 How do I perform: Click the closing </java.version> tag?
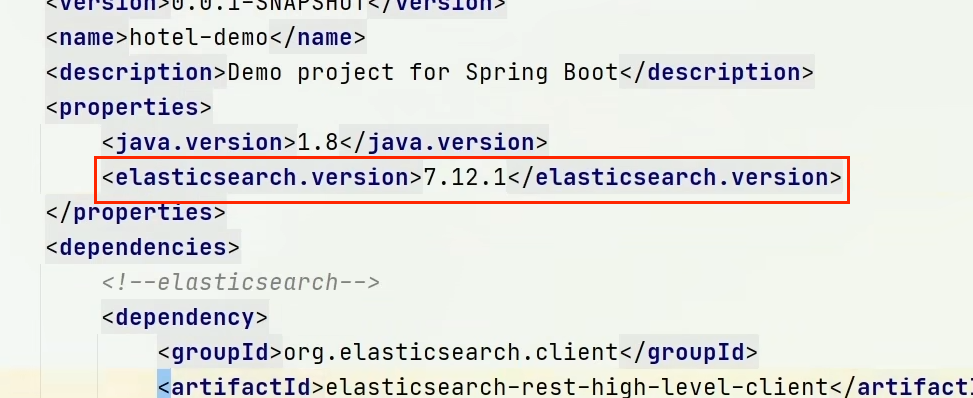[443, 143]
